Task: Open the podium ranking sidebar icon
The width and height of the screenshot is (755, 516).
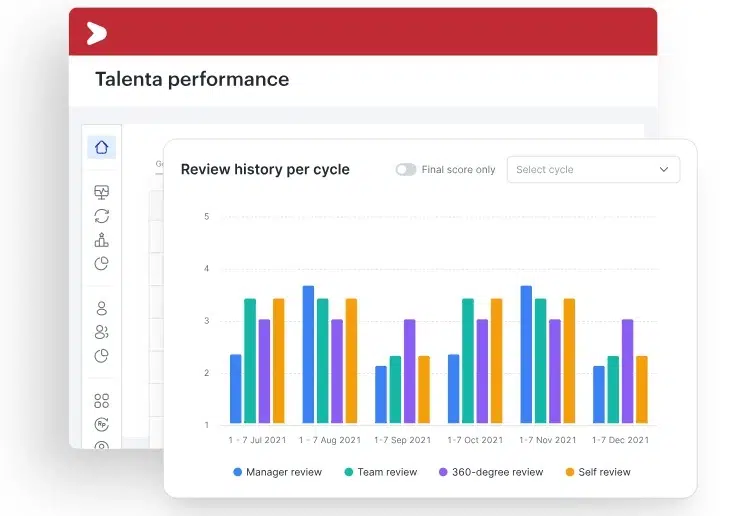Action: point(101,240)
